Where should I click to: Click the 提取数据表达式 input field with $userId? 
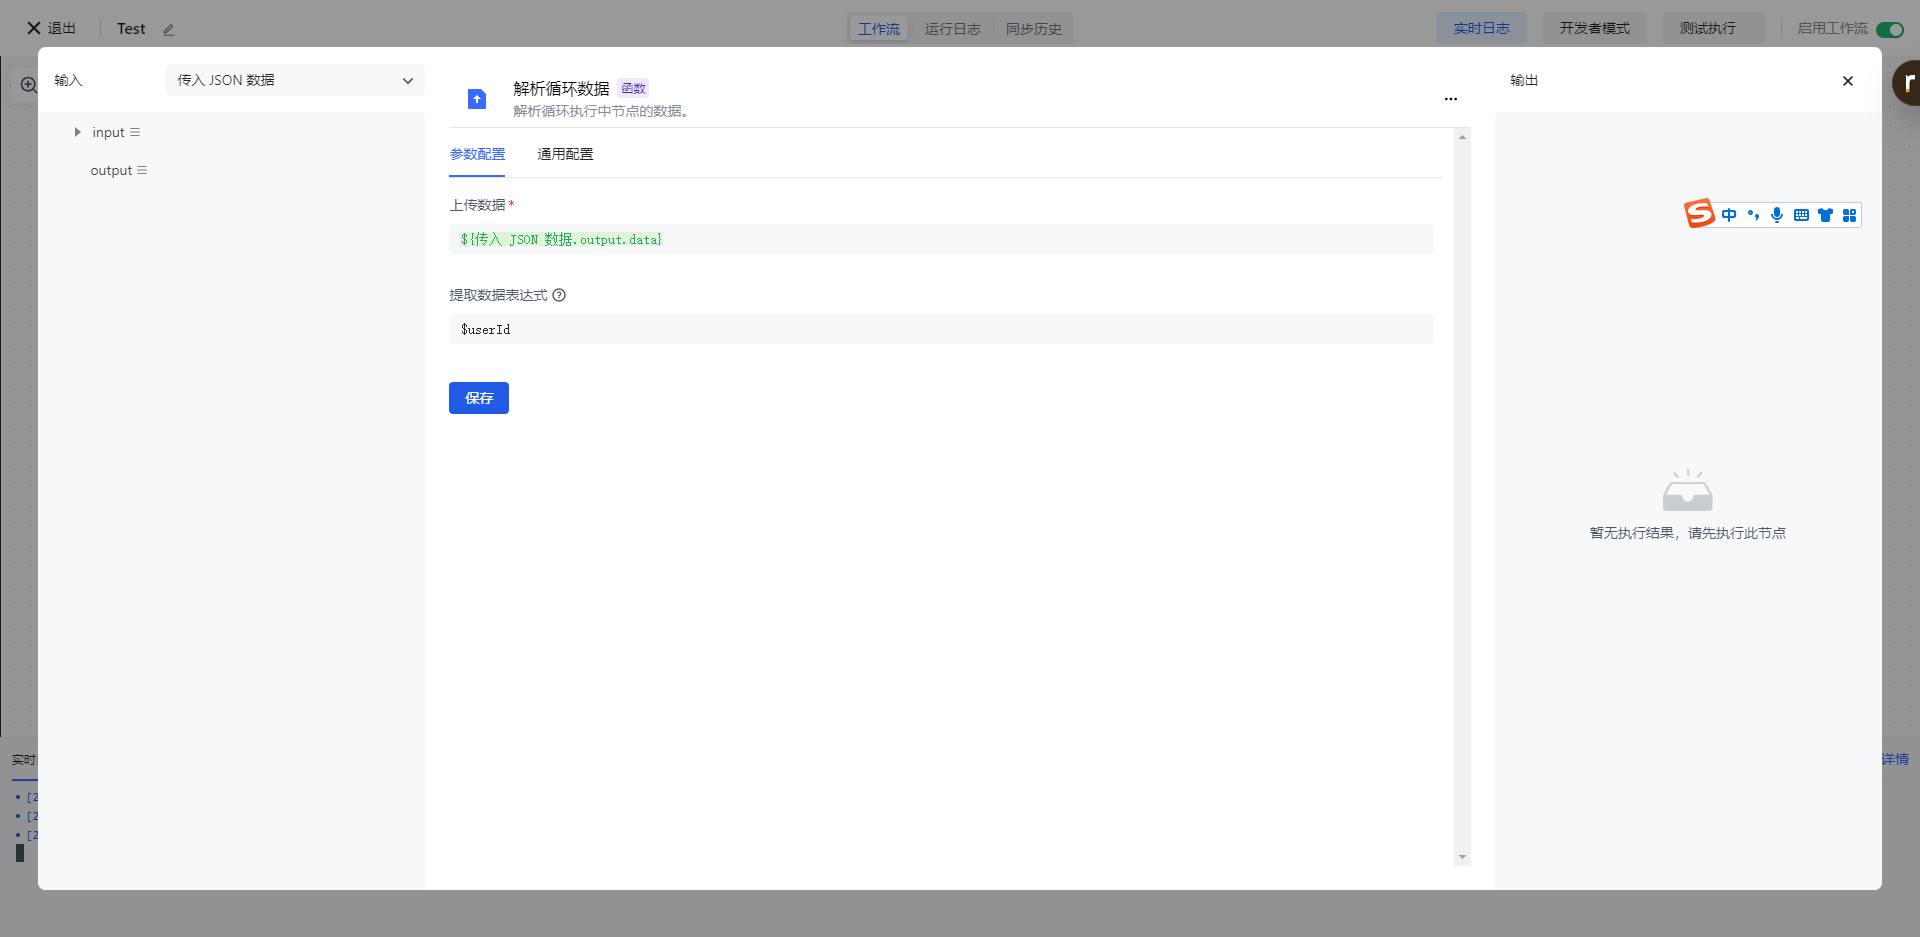click(x=940, y=329)
